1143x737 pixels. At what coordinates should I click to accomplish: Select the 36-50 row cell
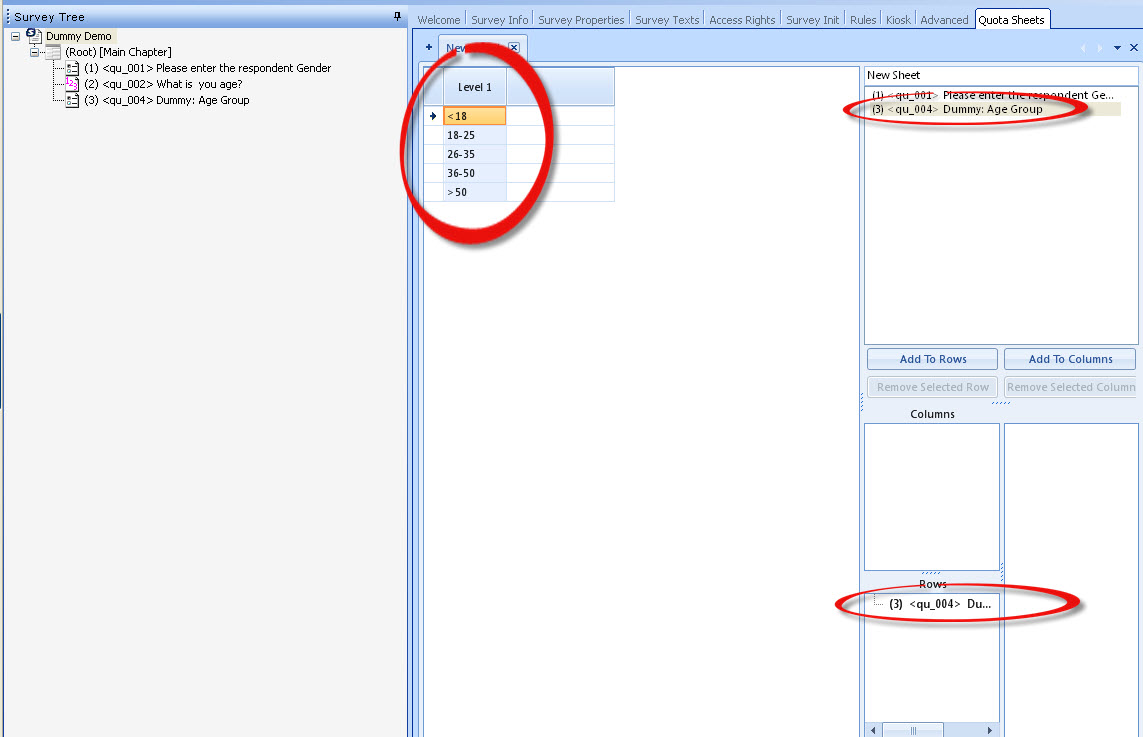click(x=475, y=173)
